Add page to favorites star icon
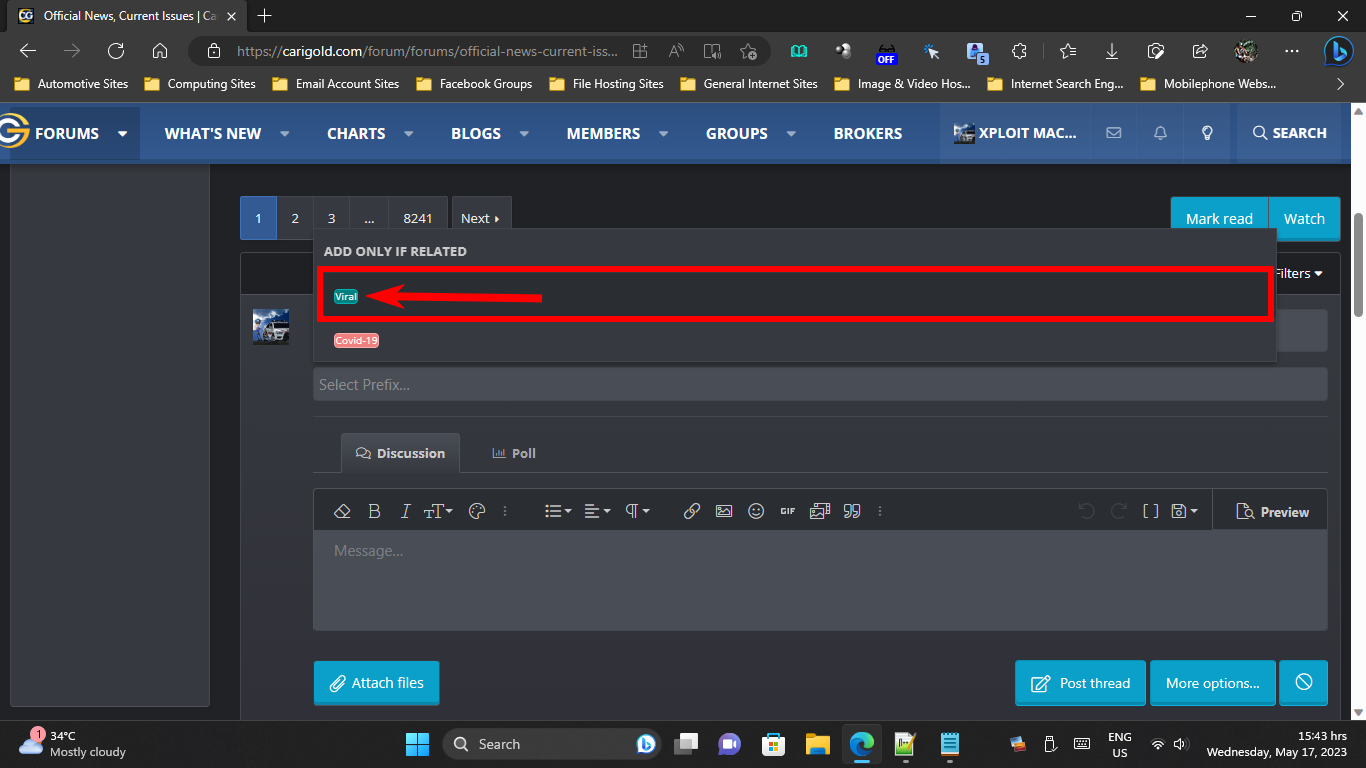 pyautogui.click(x=748, y=51)
